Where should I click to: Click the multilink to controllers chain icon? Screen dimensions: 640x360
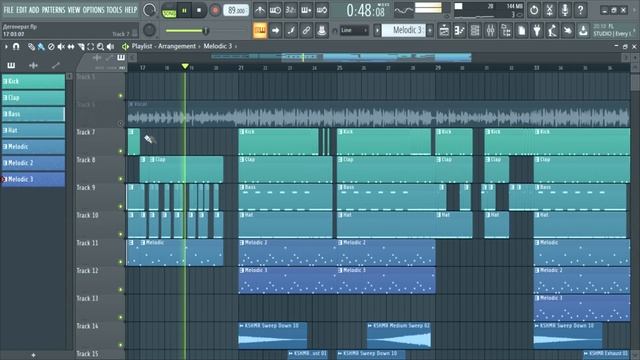coord(306,31)
